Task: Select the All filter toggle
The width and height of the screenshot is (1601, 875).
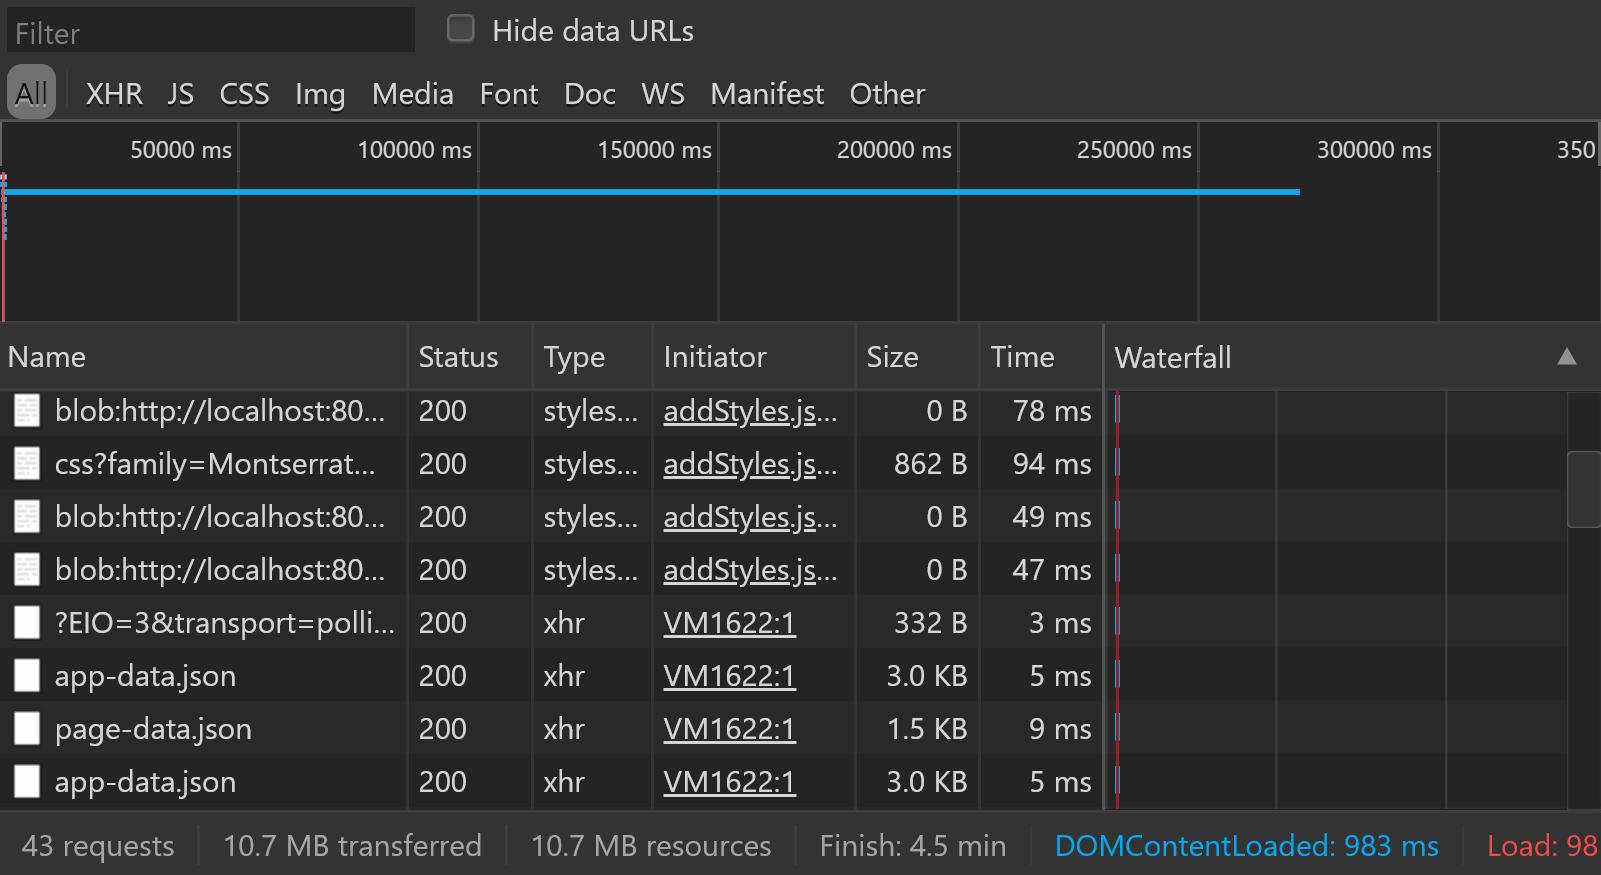Action: coord(31,93)
